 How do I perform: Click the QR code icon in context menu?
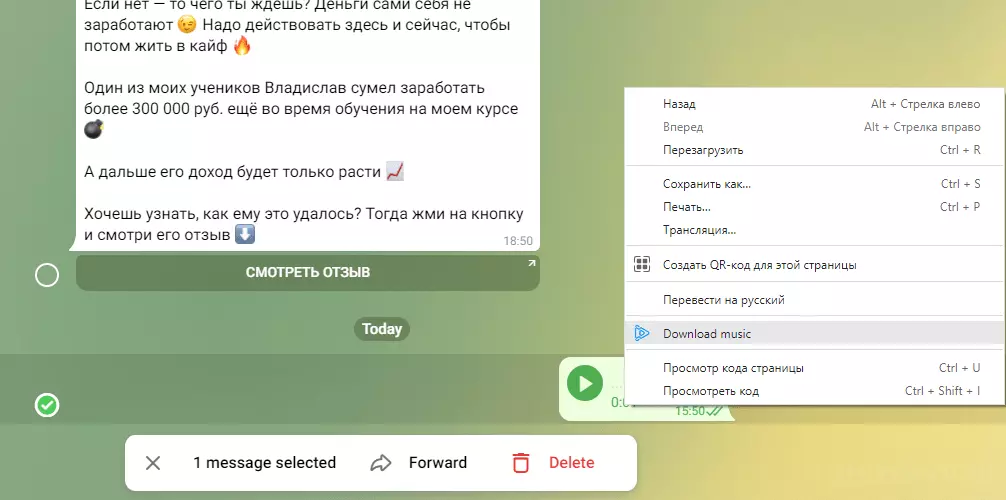click(x=641, y=264)
